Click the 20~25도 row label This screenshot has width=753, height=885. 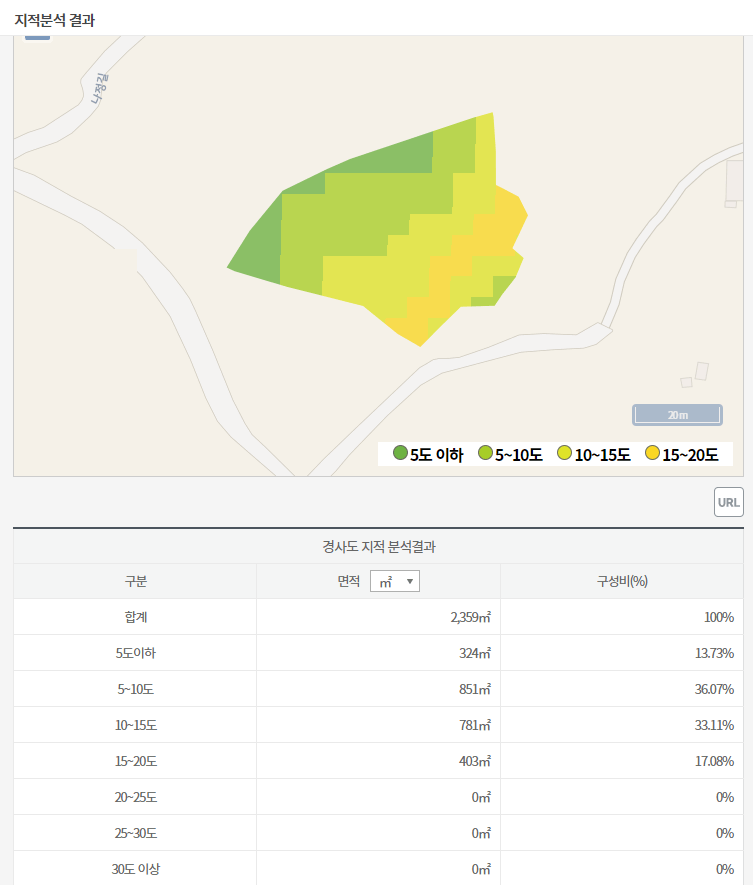(135, 798)
